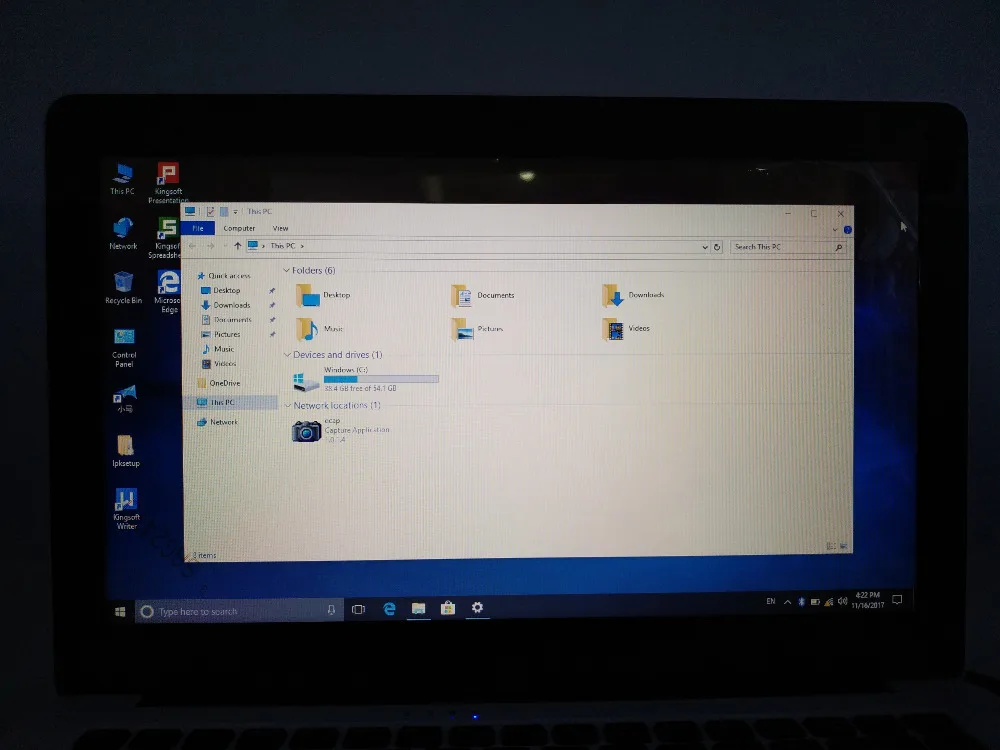Click the Help question mark icon
Viewport: 1000px width, 750px height.
[848, 230]
